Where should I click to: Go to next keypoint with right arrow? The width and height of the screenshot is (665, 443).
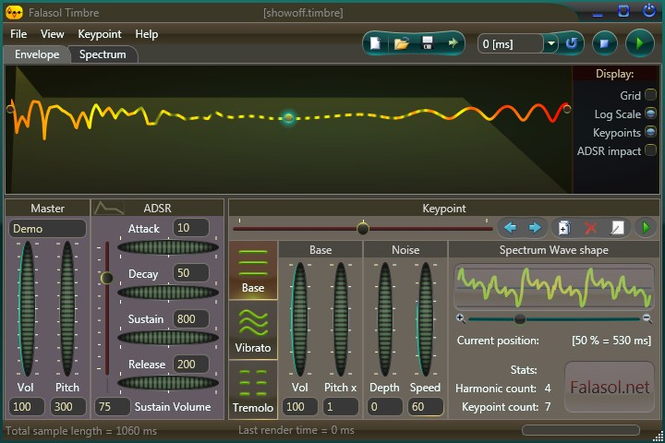(534, 228)
